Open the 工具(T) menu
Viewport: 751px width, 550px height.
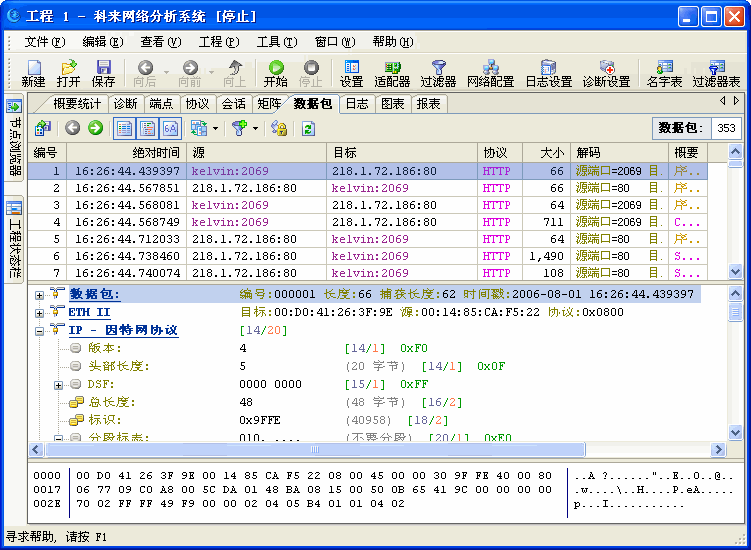tap(277, 42)
